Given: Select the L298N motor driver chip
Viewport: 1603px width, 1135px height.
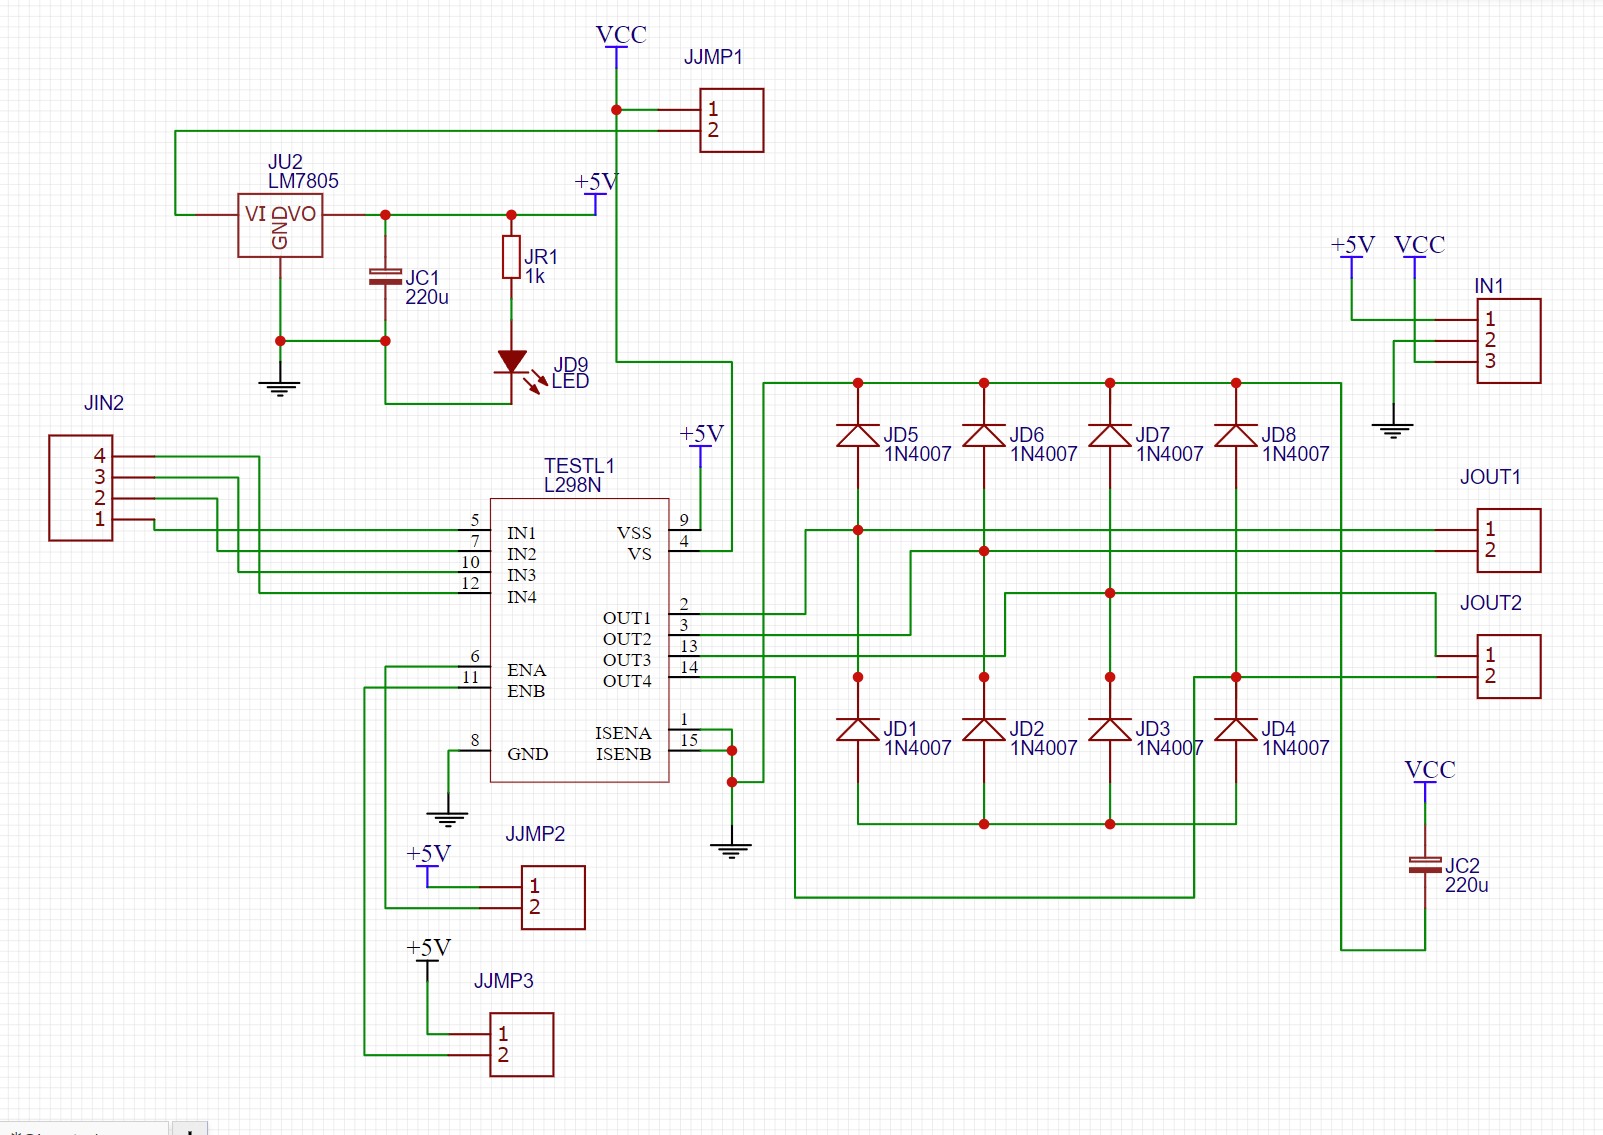Looking at the screenshot, I should click(x=579, y=640).
